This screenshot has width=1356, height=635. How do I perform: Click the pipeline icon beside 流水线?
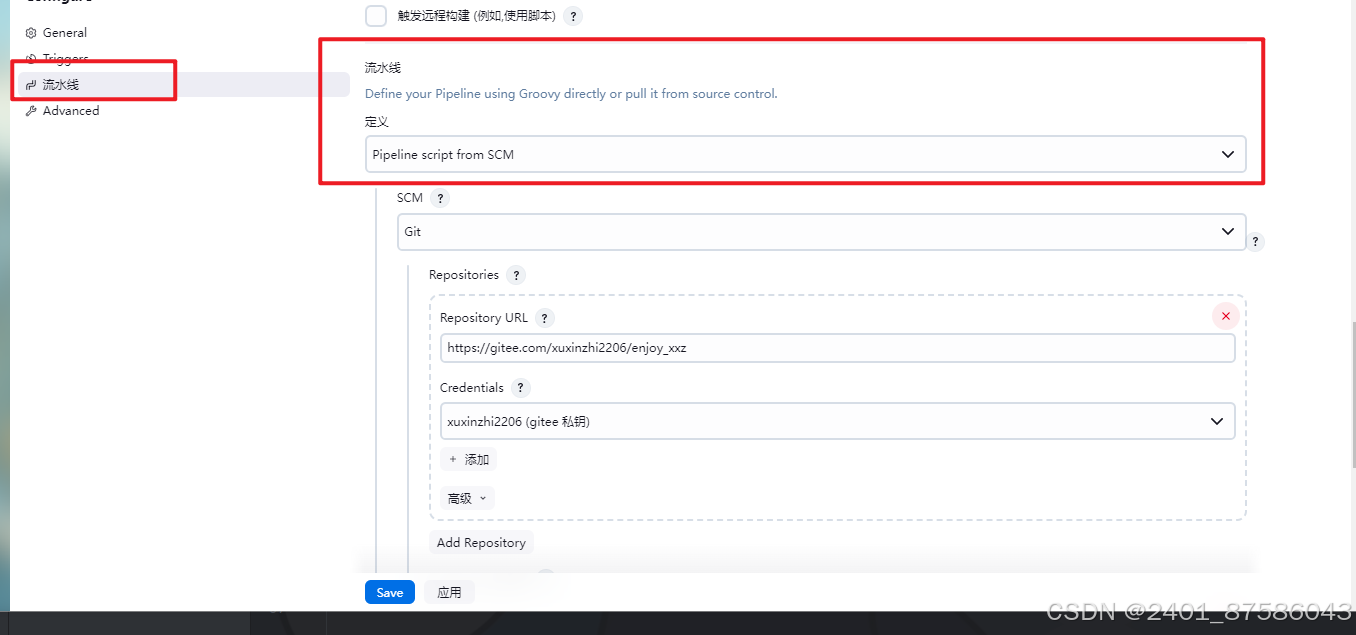(30, 84)
